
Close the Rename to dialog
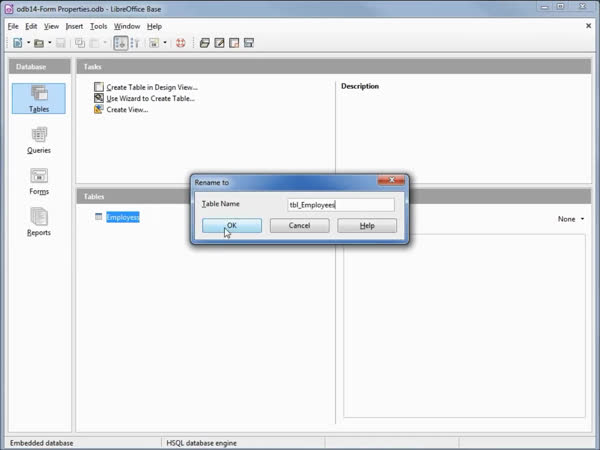click(x=391, y=180)
